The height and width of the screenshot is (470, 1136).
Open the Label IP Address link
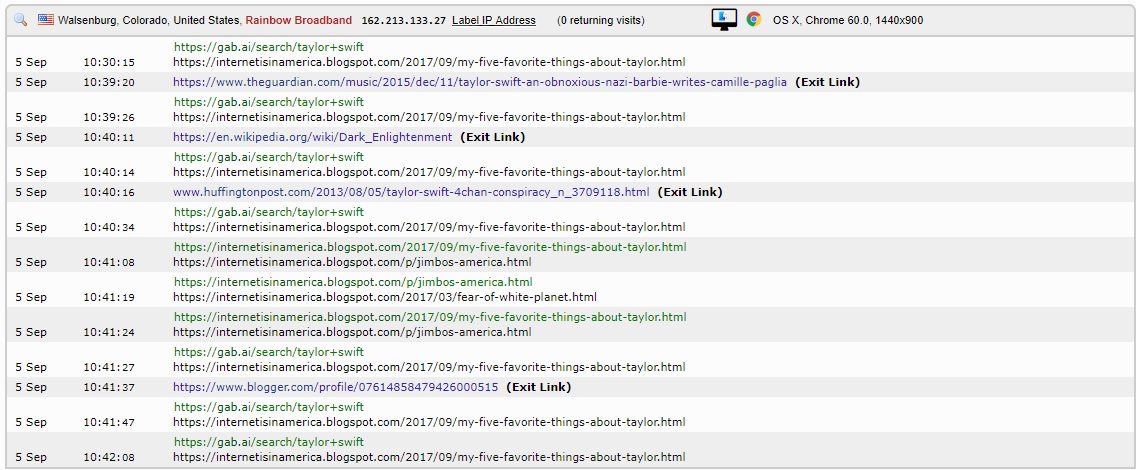point(494,20)
